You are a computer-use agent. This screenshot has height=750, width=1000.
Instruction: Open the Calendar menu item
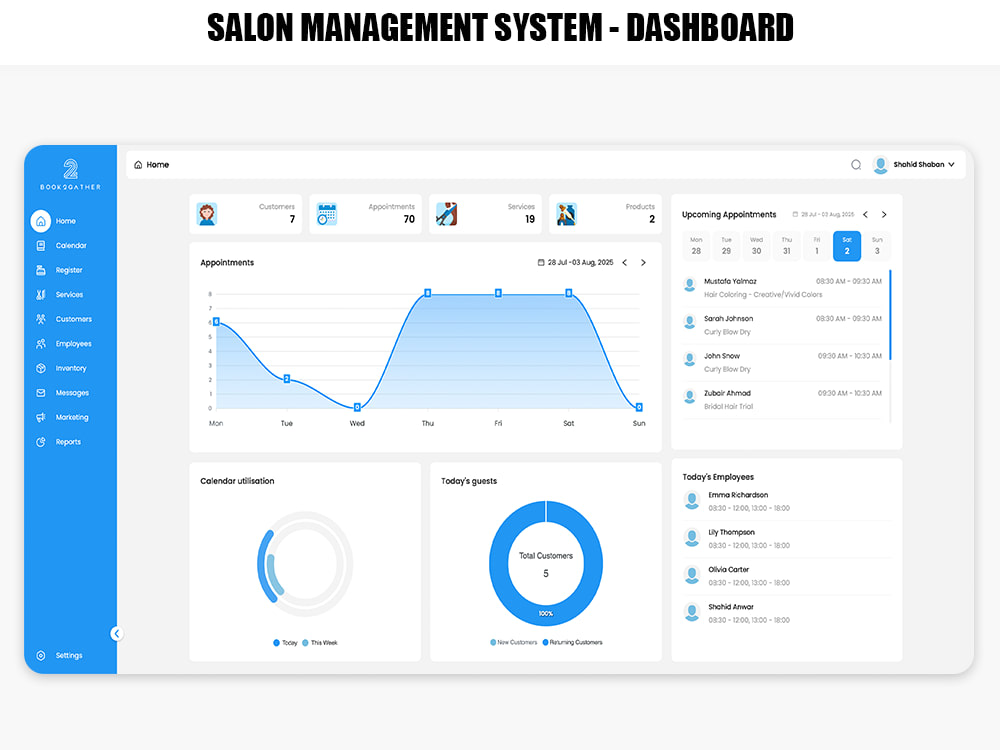(70, 246)
